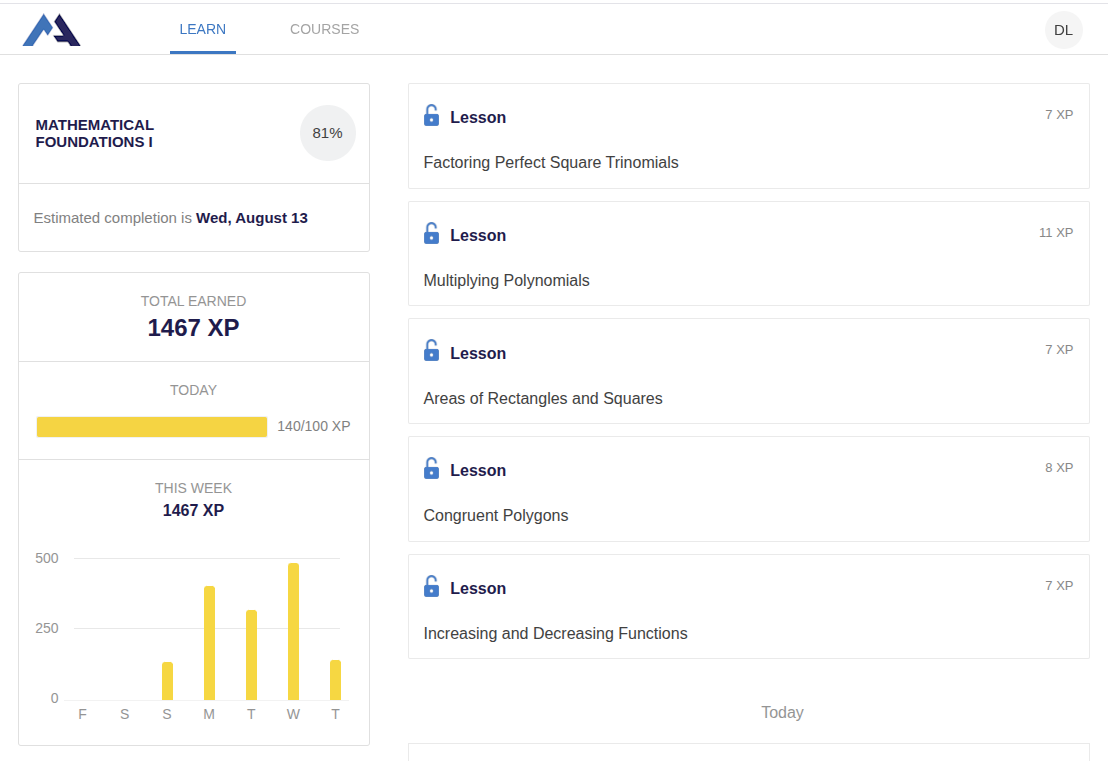The image size is (1108, 761).
Task: Open Areas of Rectangles and Squares lesson
Action: tap(543, 398)
